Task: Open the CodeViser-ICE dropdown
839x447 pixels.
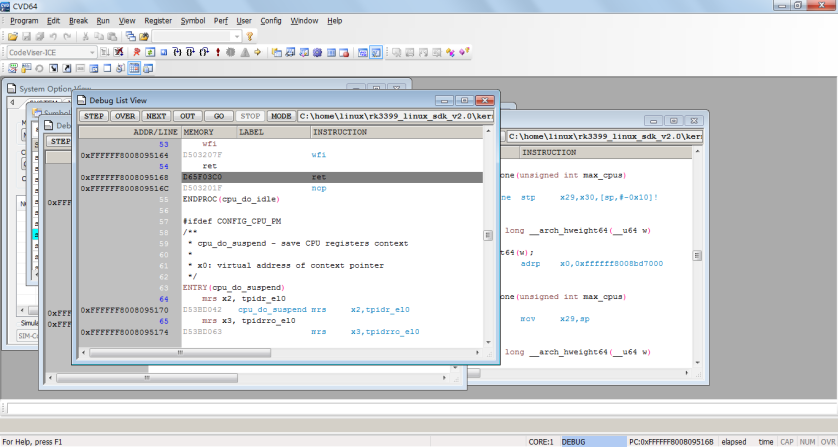Action: (93, 52)
